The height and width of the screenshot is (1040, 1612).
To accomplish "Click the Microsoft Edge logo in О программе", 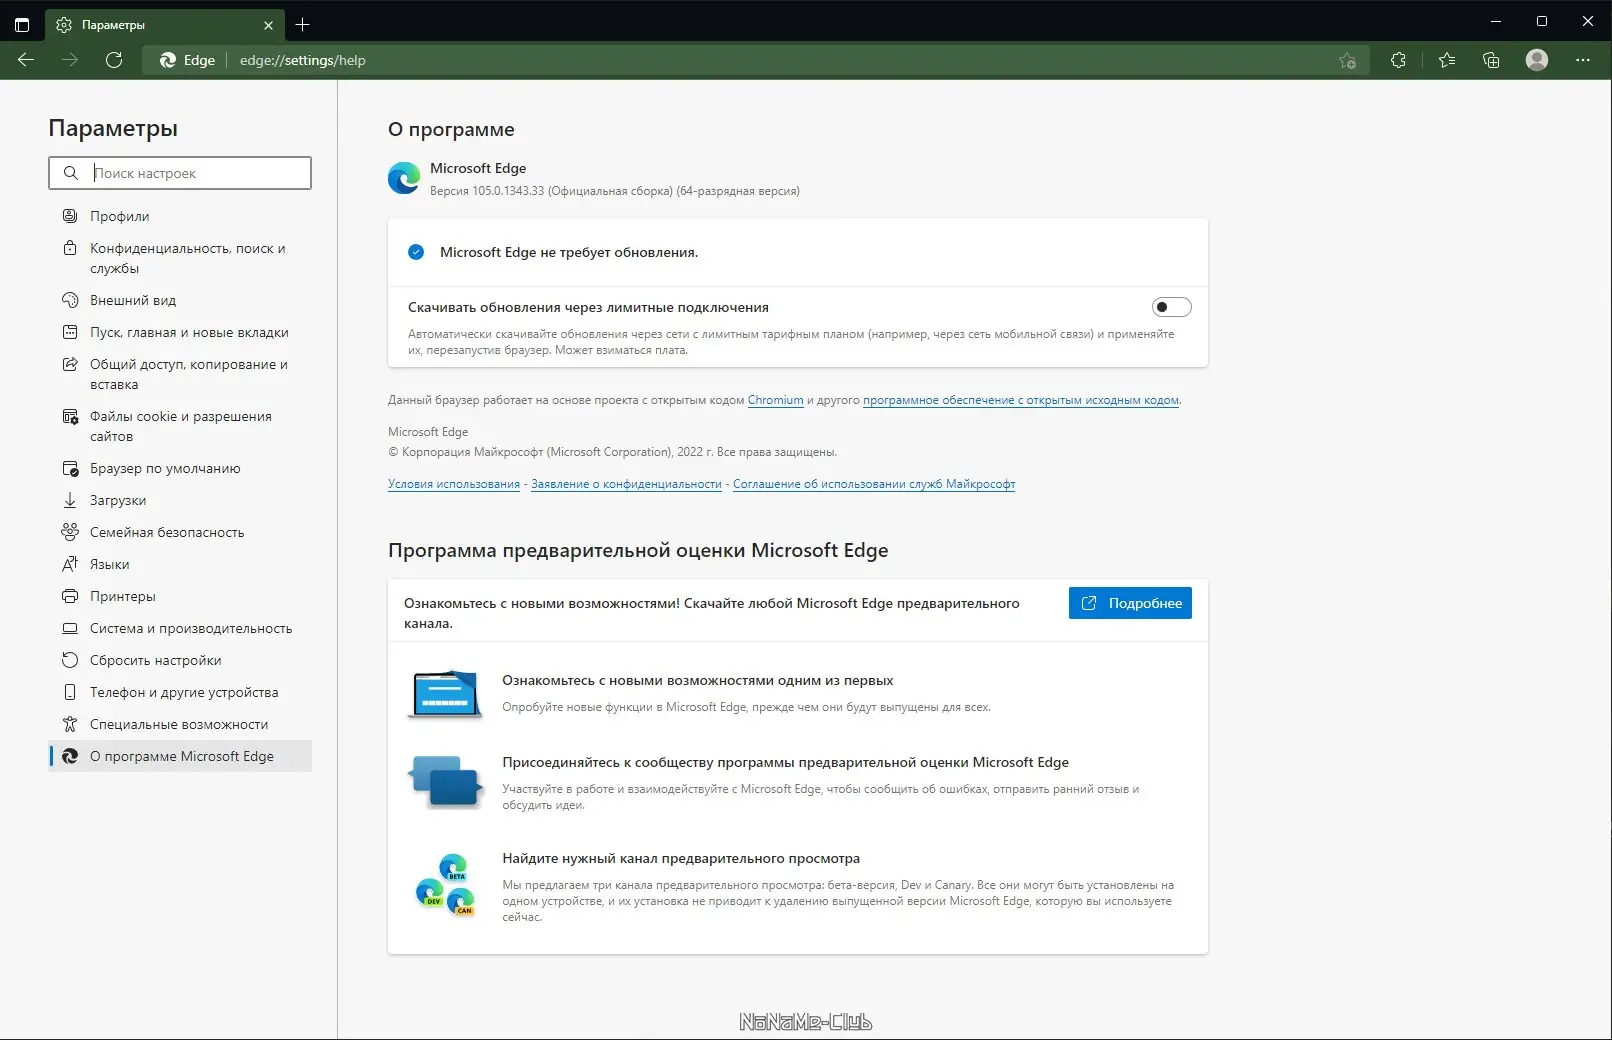I will (404, 178).
